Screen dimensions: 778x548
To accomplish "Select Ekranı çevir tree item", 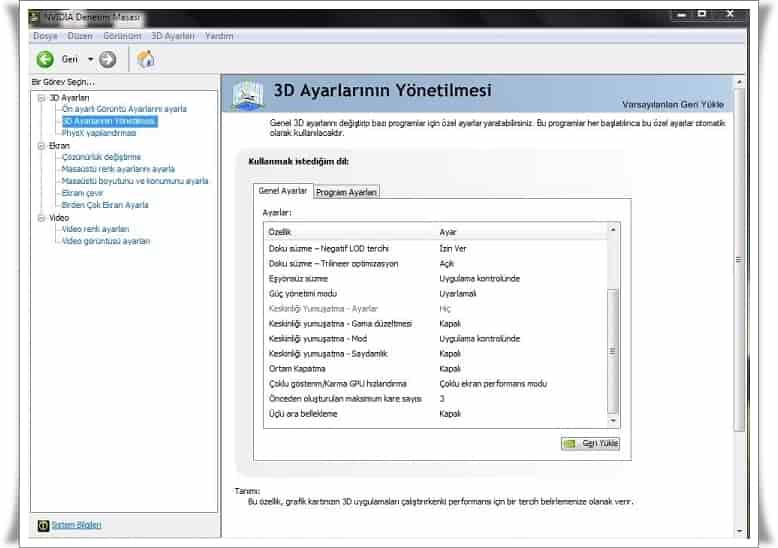I will [x=82, y=193].
